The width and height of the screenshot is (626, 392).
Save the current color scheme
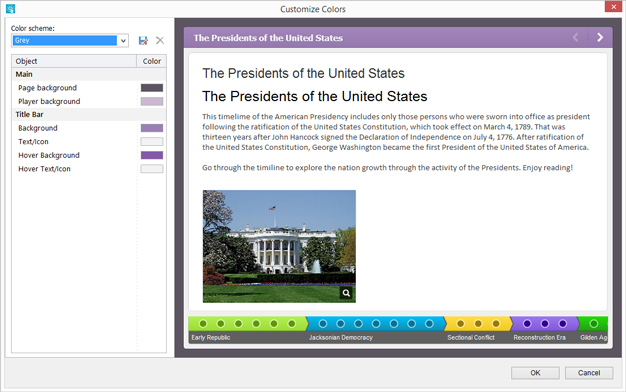pos(143,40)
